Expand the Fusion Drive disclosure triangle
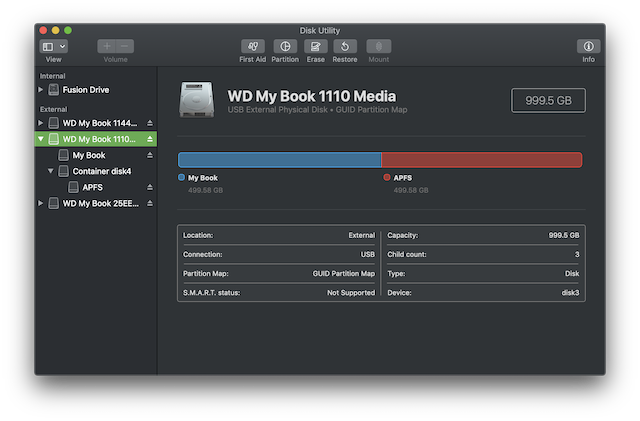Image resolution: width=640 pixels, height=421 pixels. coord(41,89)
